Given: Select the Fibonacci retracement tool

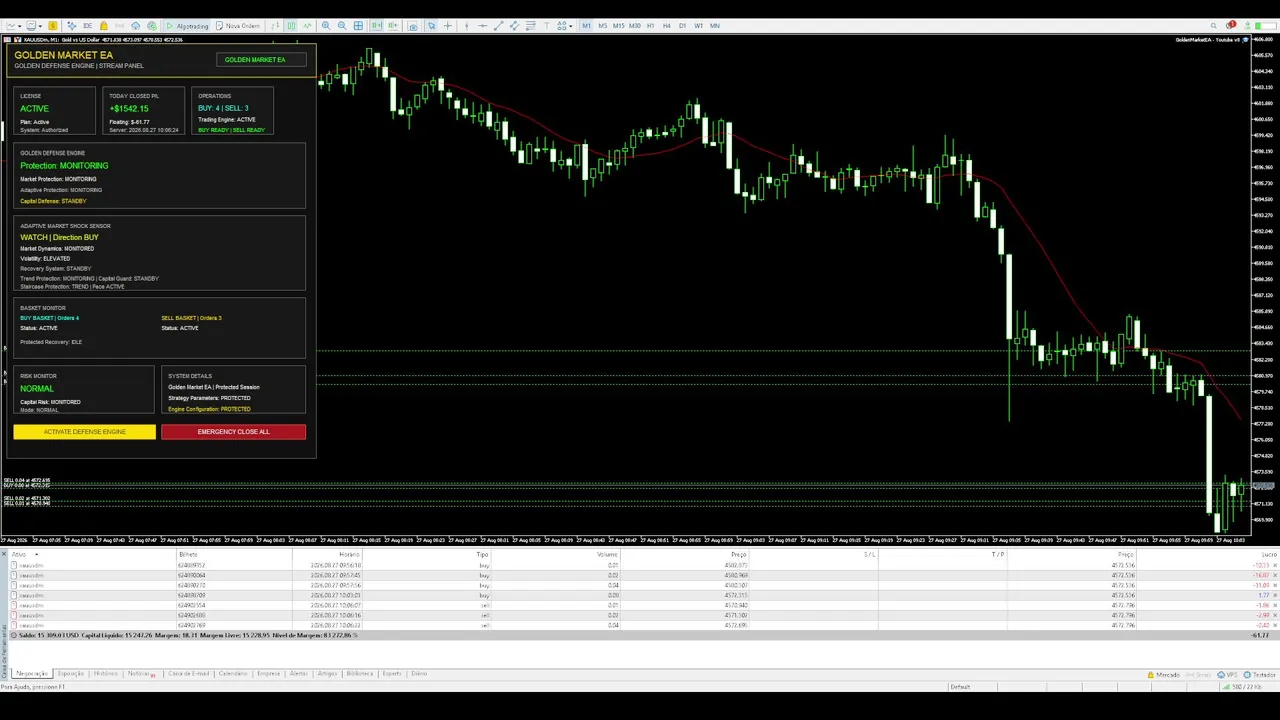Looking at the screenshot, I should (x=531, y=26).
